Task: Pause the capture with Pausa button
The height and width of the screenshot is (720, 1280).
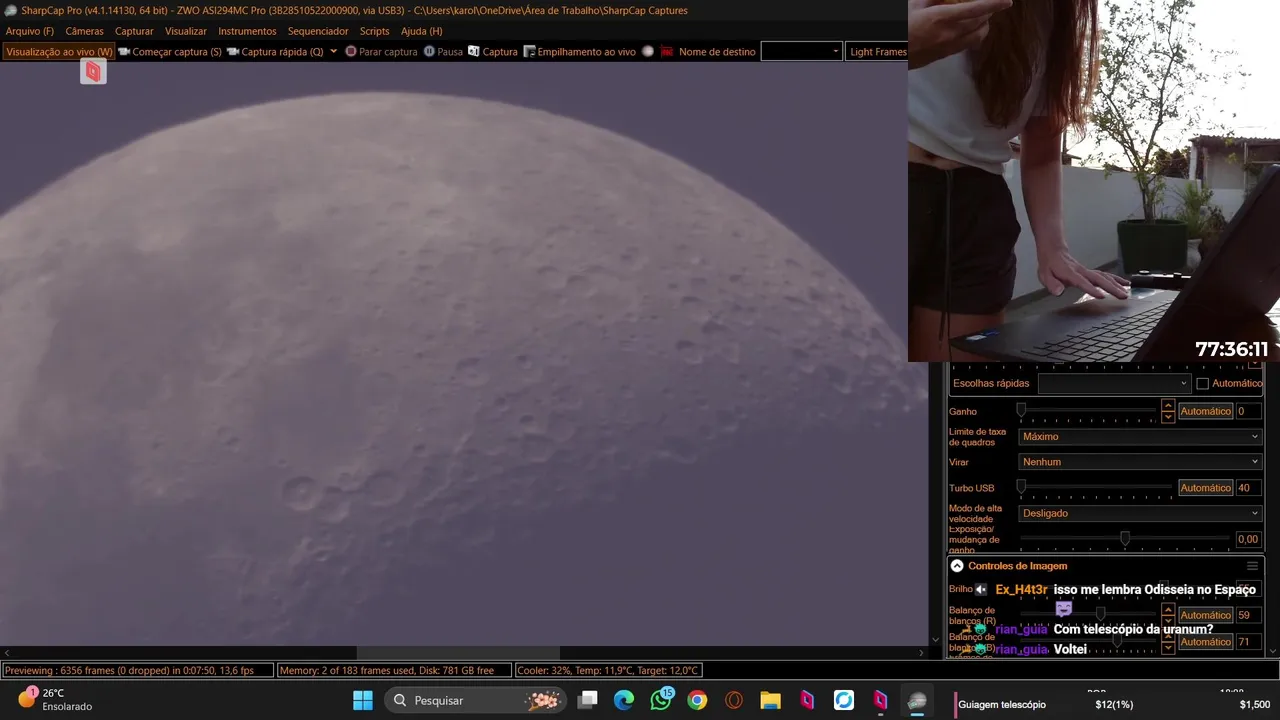Action: (x=443, y=52)
